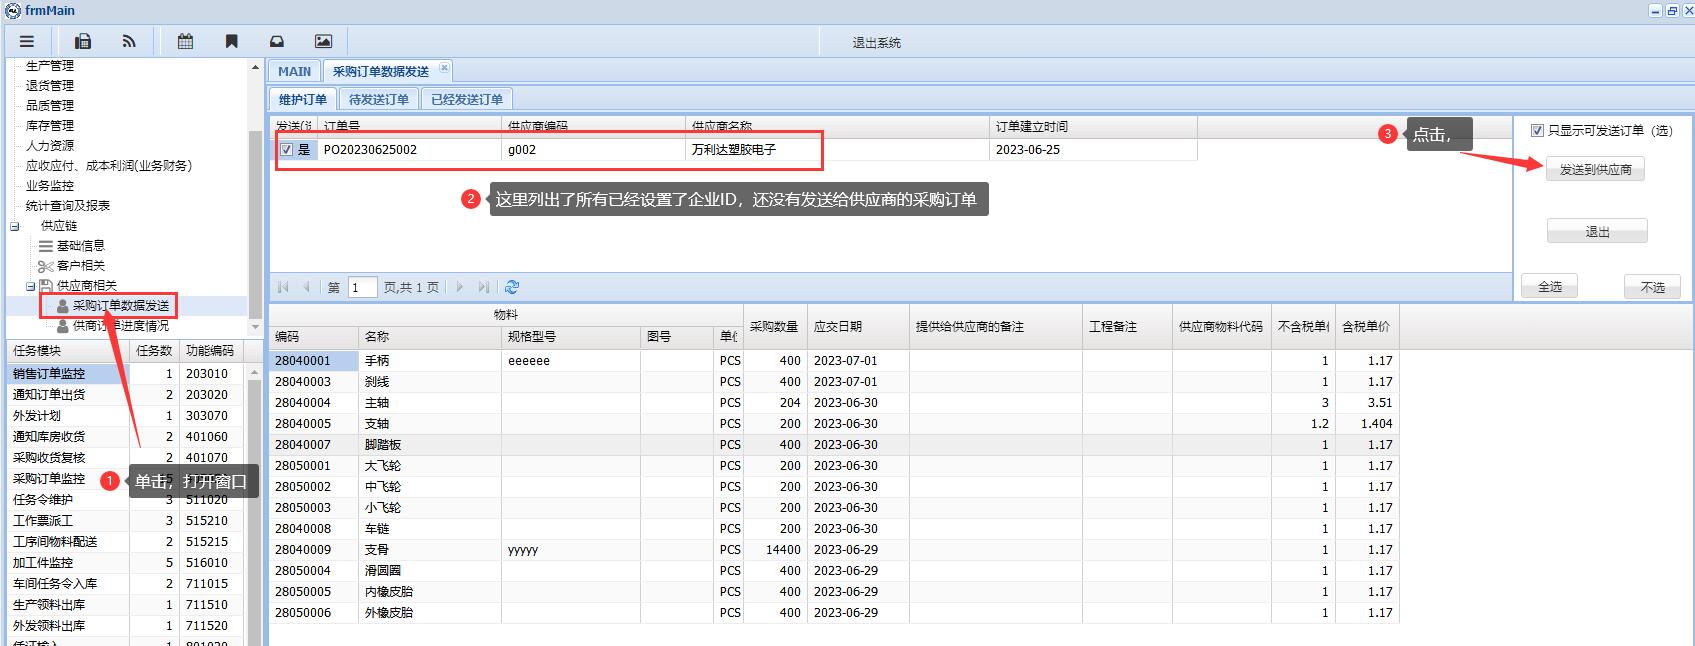Collapse the 供应链 tree node
Viewport: 1695px width, 646px height.
pyautogui.click(x=15, y=226)
